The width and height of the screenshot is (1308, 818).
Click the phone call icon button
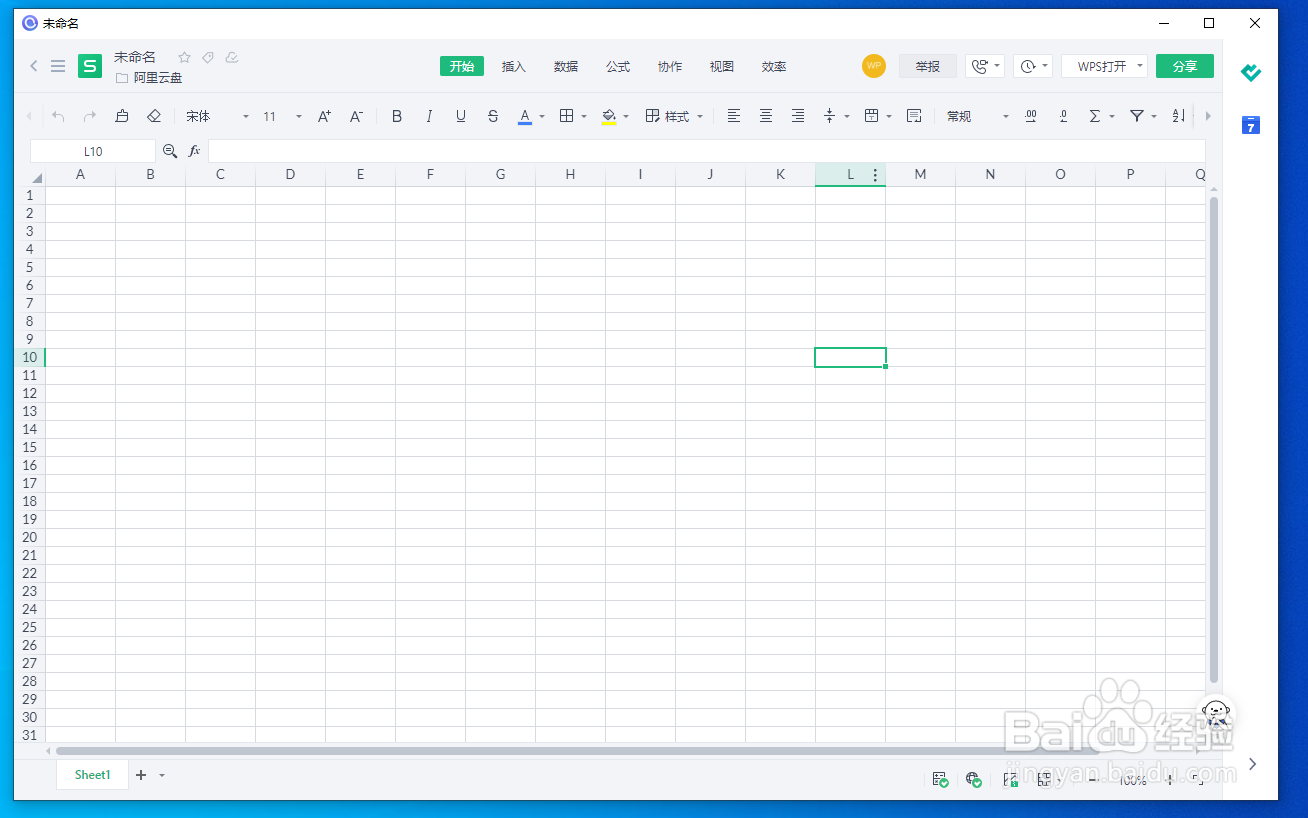(985, 66)
